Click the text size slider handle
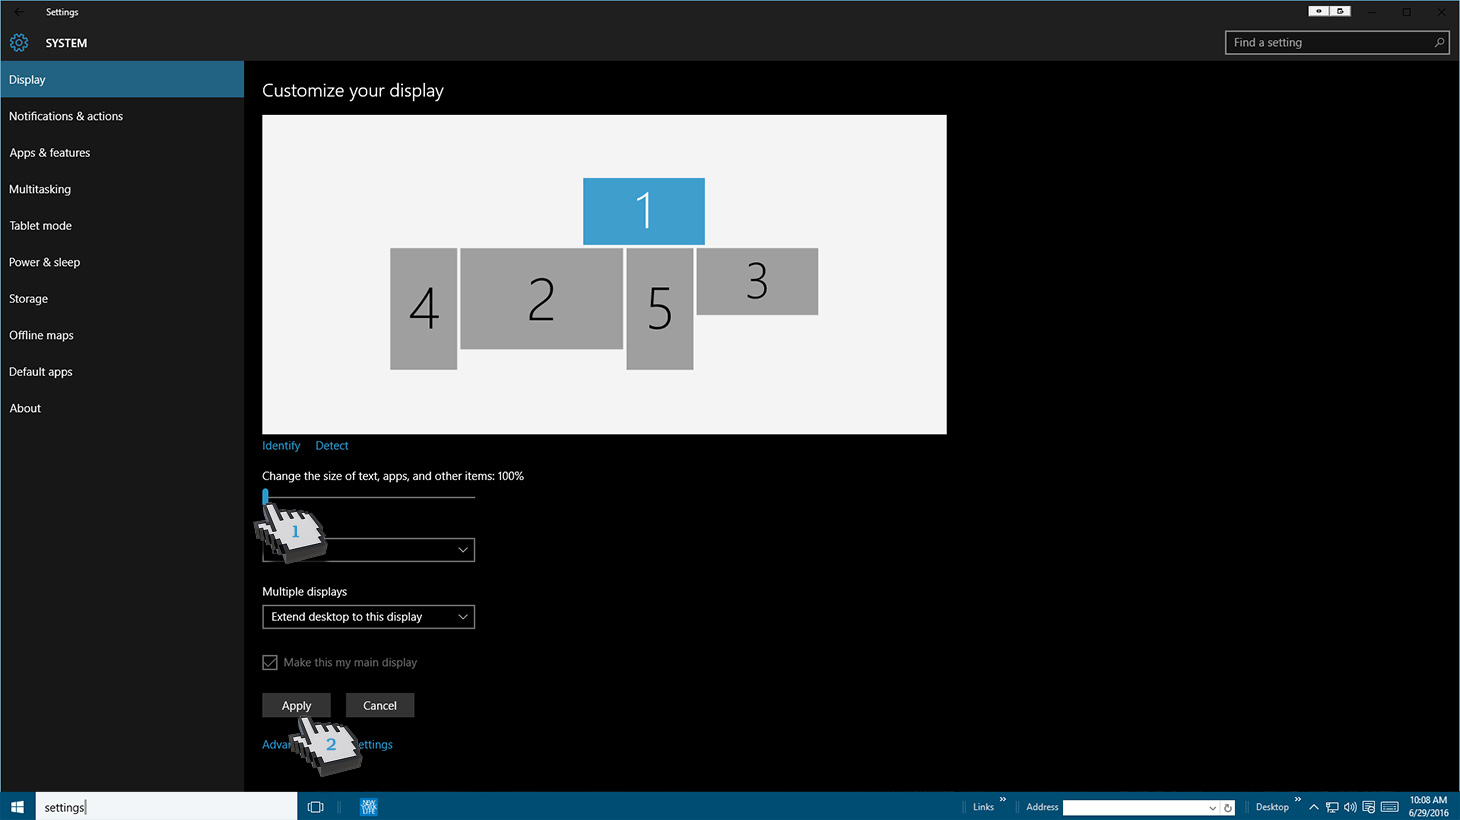Image resolution: width=1460 pixels, height=820 pixels. pos(266,496)
